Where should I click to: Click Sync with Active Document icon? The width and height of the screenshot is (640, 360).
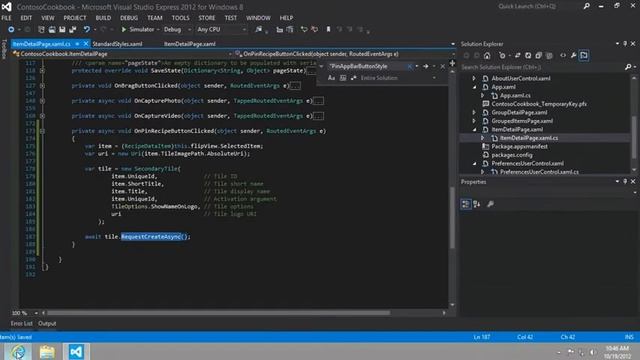pyautogui.click(x=518, y=56)
